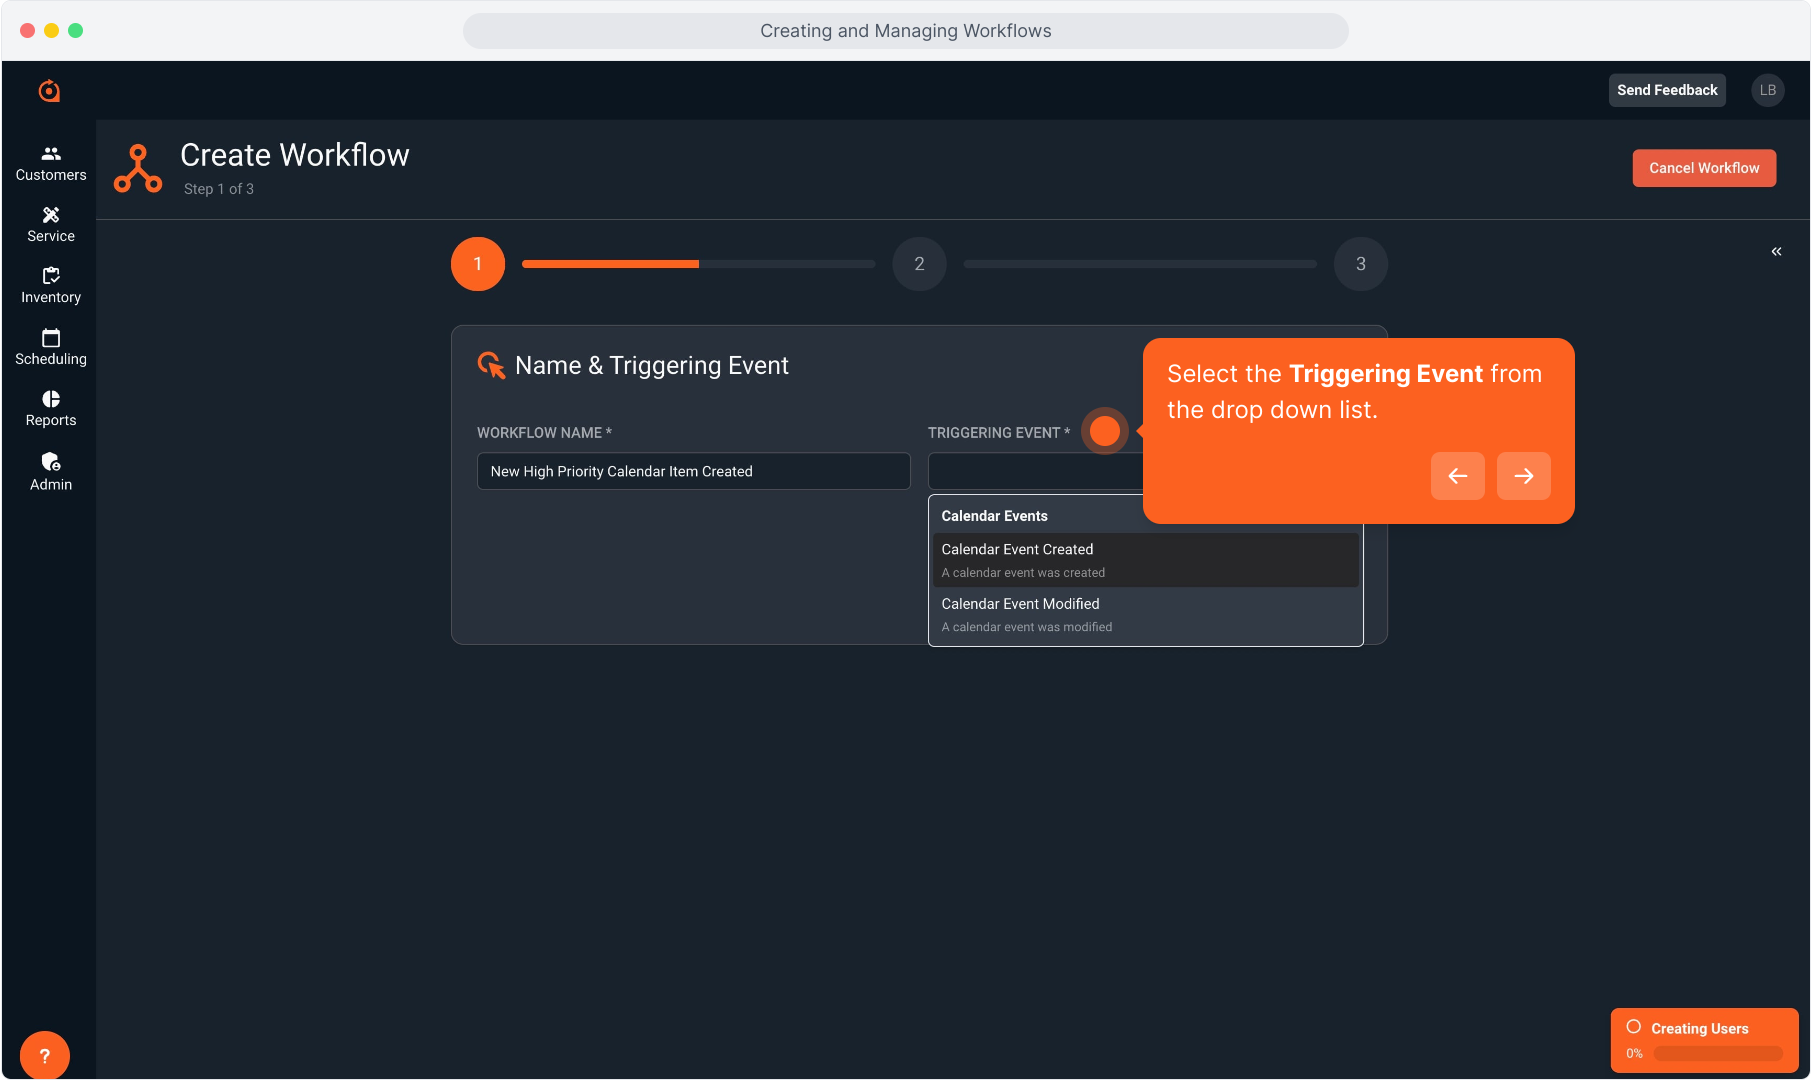
Task: Click the Workflow Name input field
Action: pos(693,471)
